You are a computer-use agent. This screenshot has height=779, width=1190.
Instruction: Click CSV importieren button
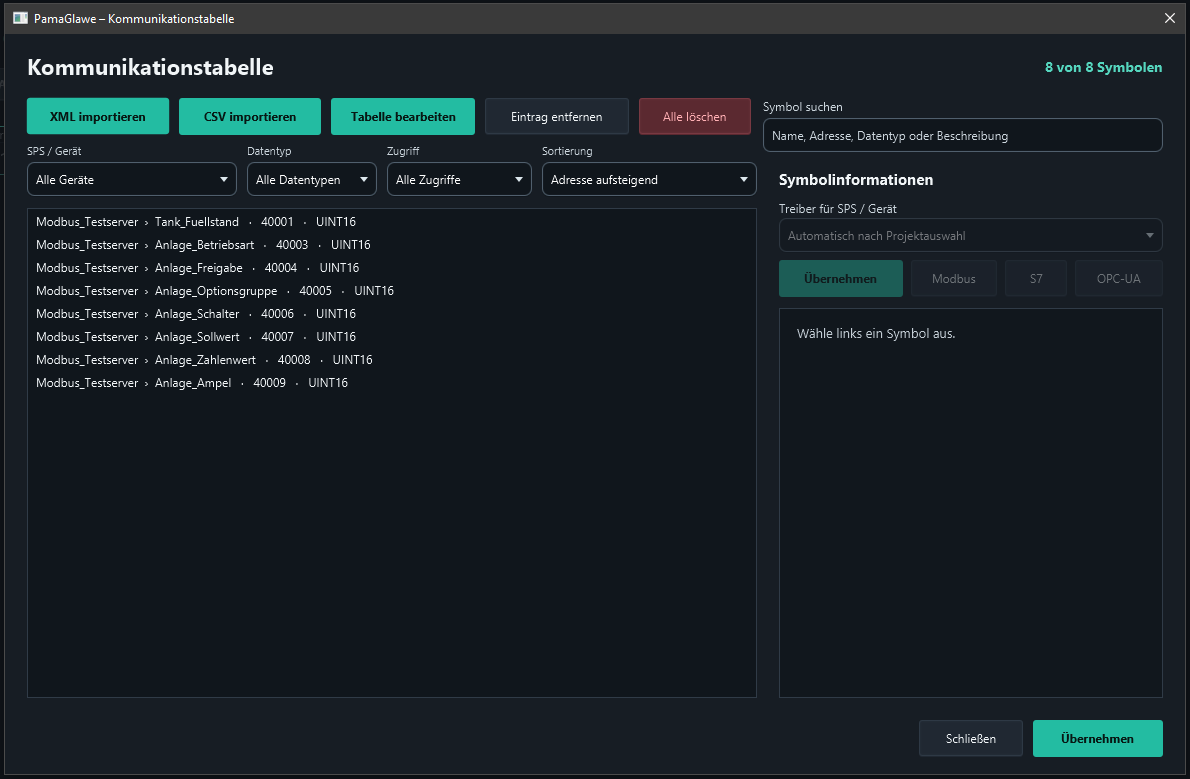(x=250, y=116)
